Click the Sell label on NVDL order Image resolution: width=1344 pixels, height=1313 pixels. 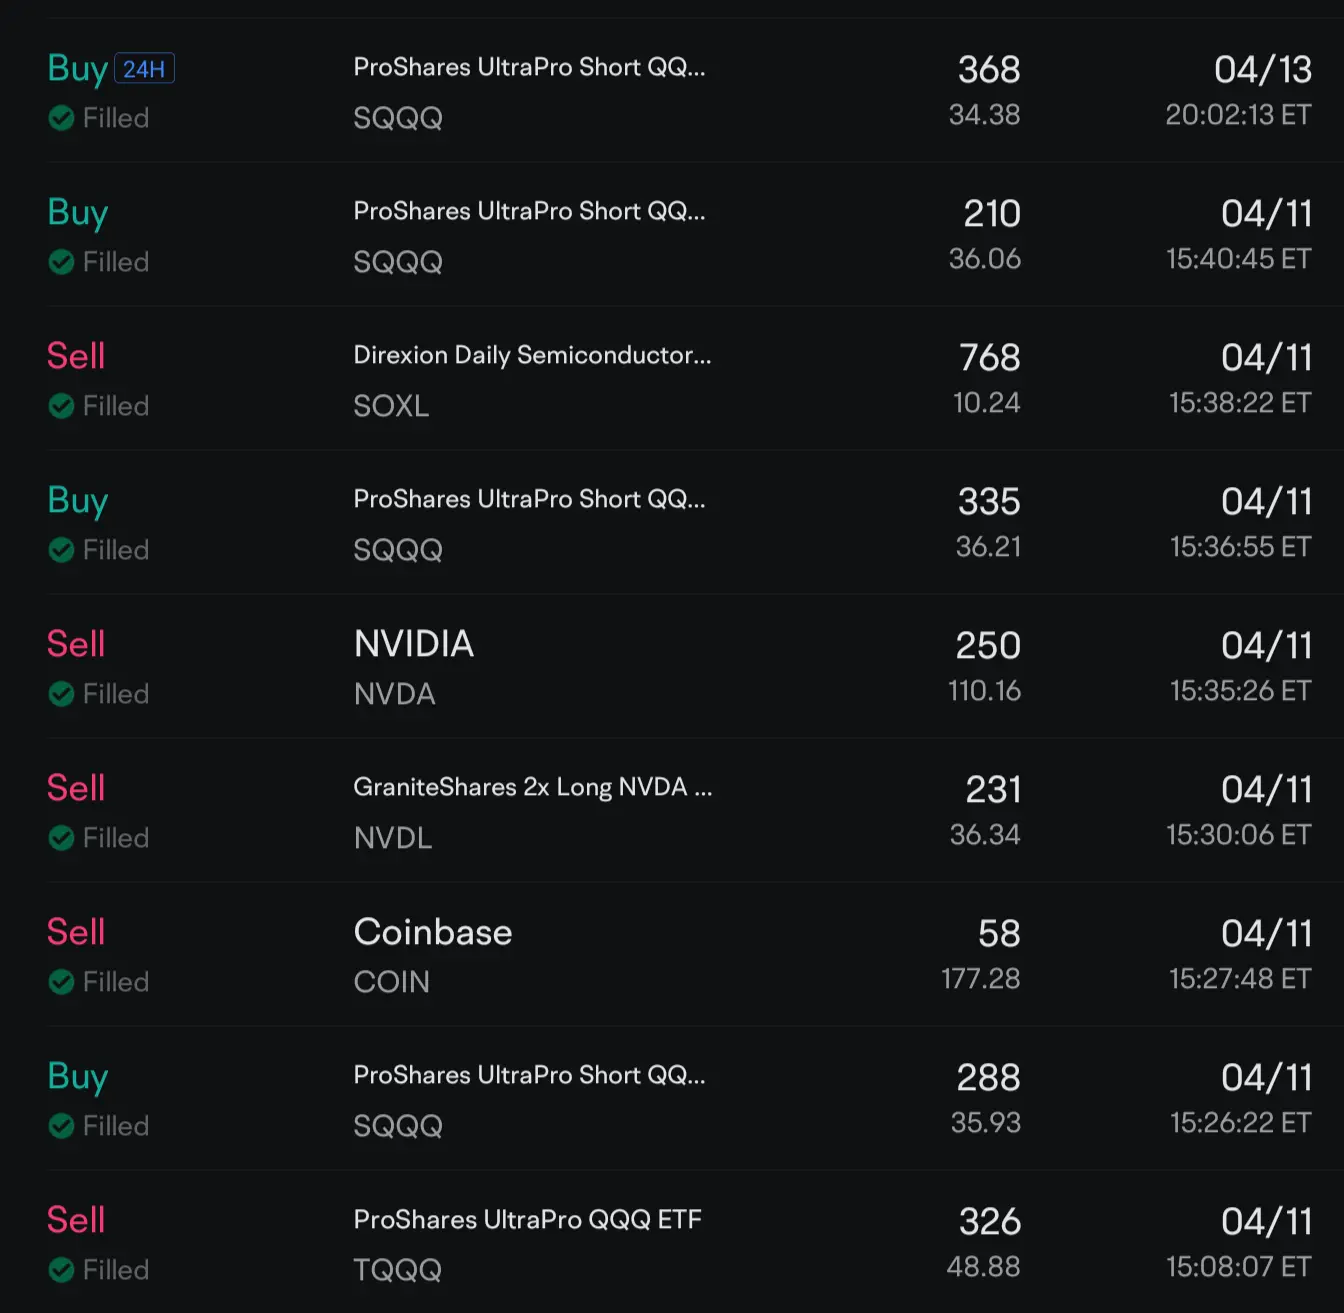click(76, 788)
